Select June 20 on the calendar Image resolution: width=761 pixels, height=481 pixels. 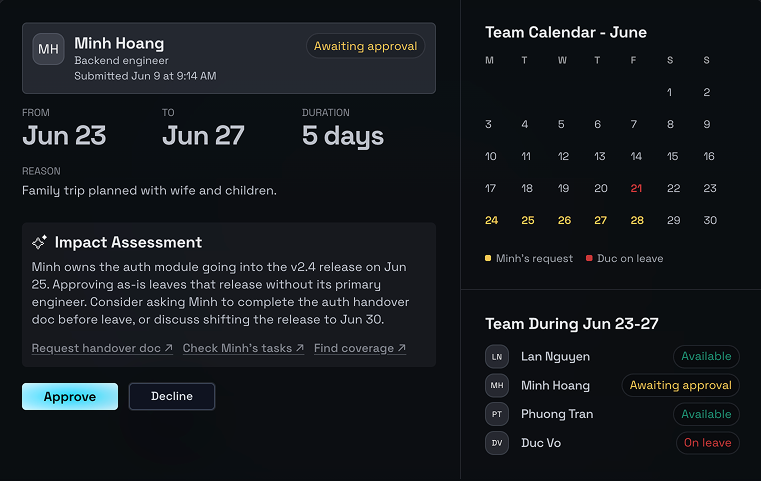coord(600,188)
